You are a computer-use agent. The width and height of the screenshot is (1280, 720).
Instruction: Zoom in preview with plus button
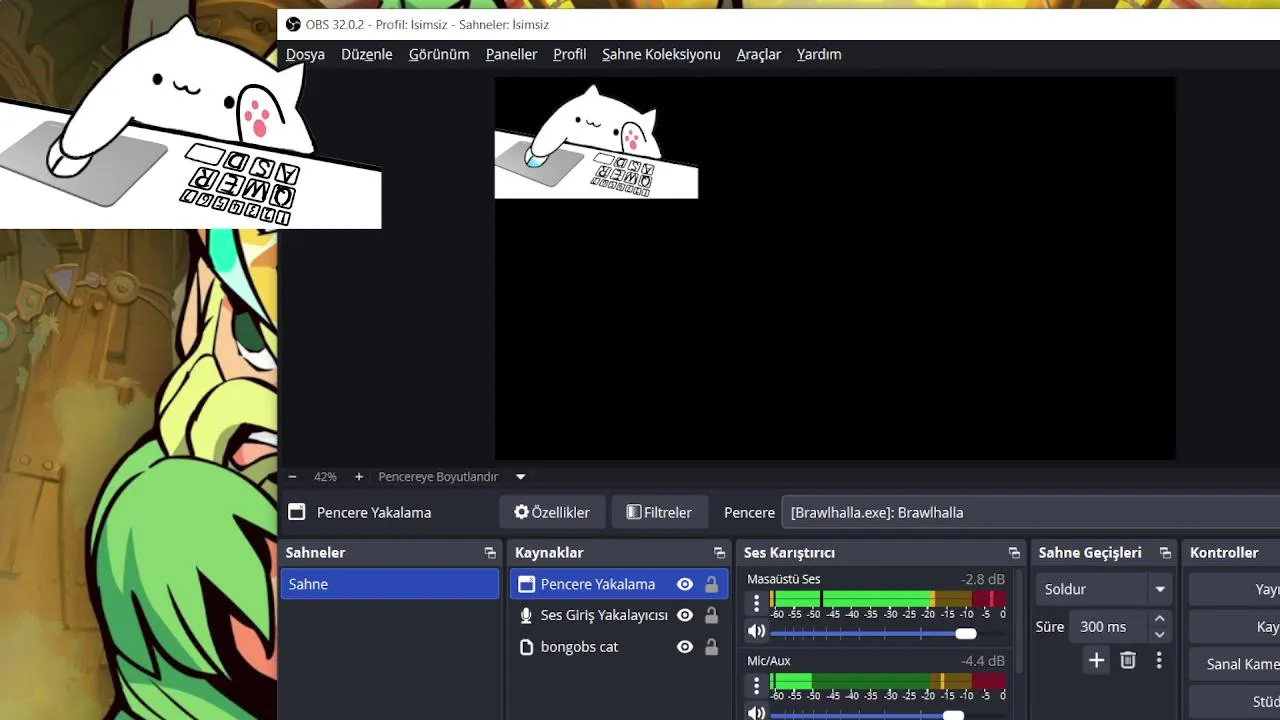[x=359, y=477]
